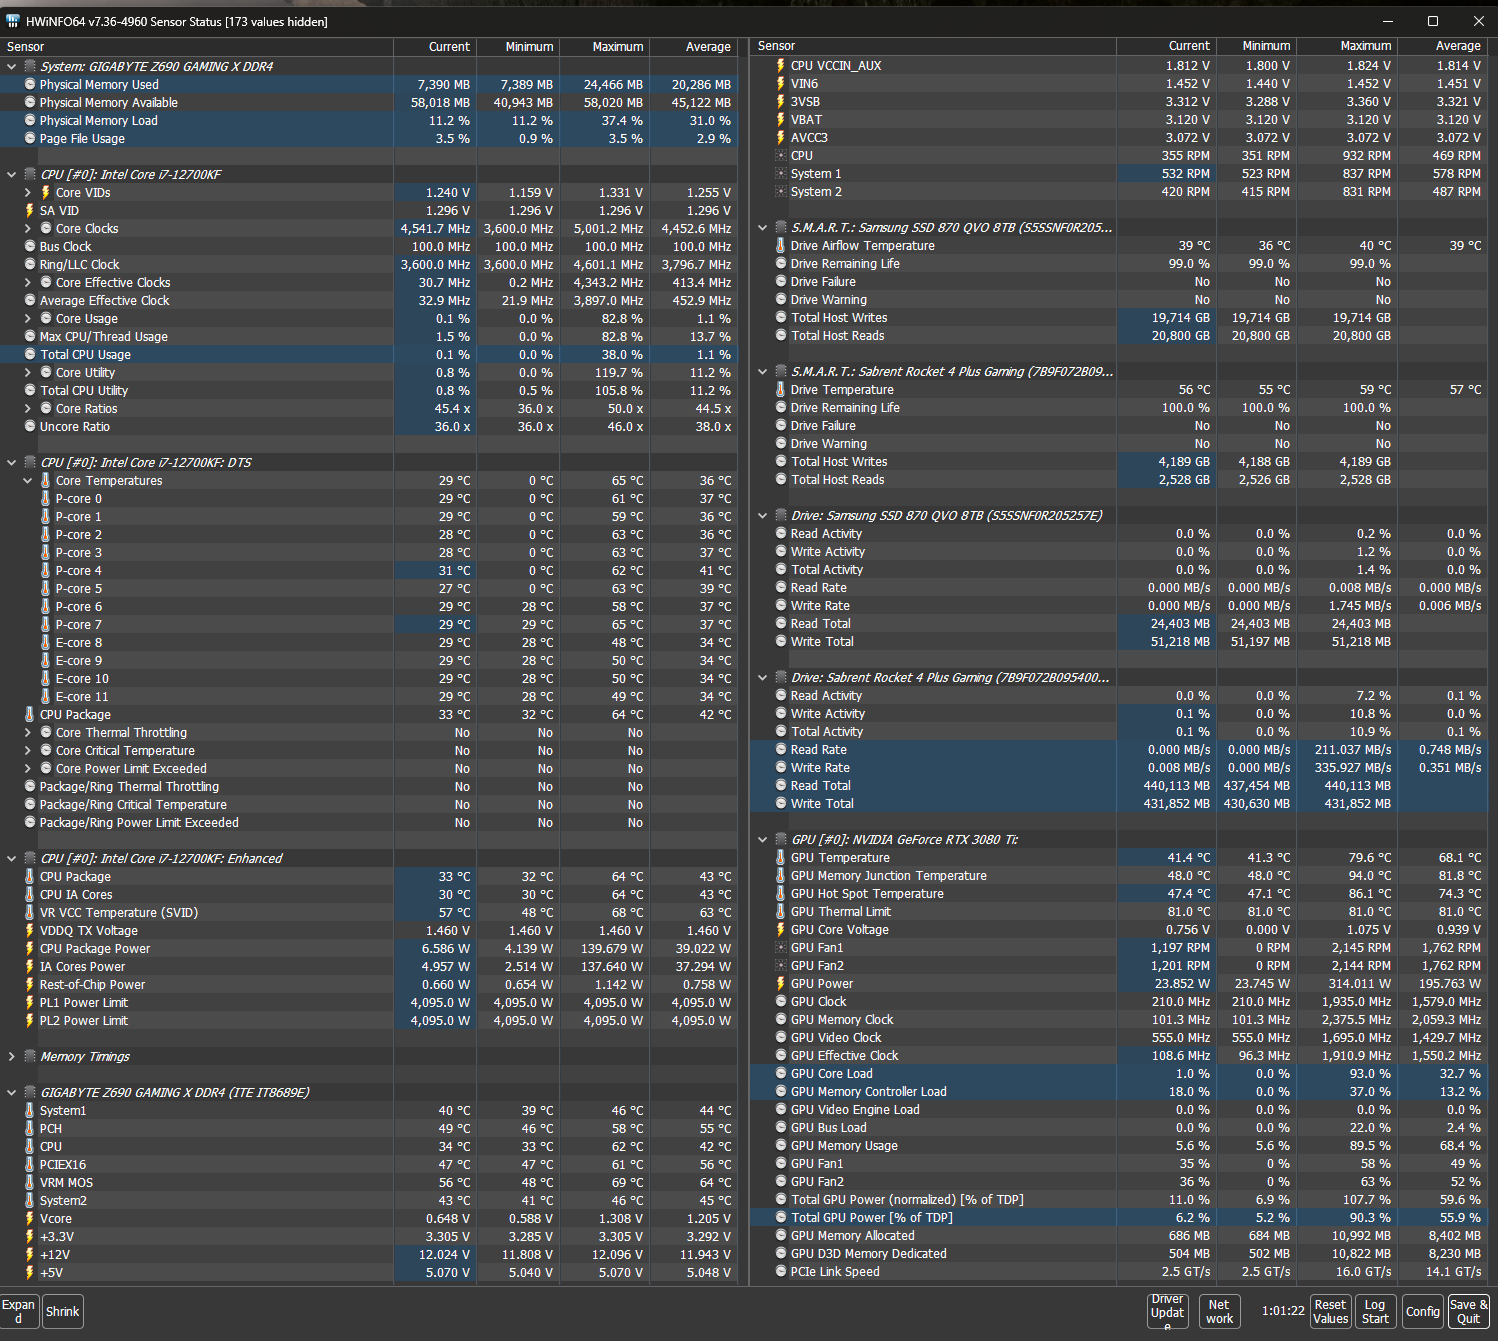This screenshot has height=1341, width=1498.
Task: Click the bolt icon beside GPU Core Voltage
Action: pyautogui.click(x=781, y=930)
